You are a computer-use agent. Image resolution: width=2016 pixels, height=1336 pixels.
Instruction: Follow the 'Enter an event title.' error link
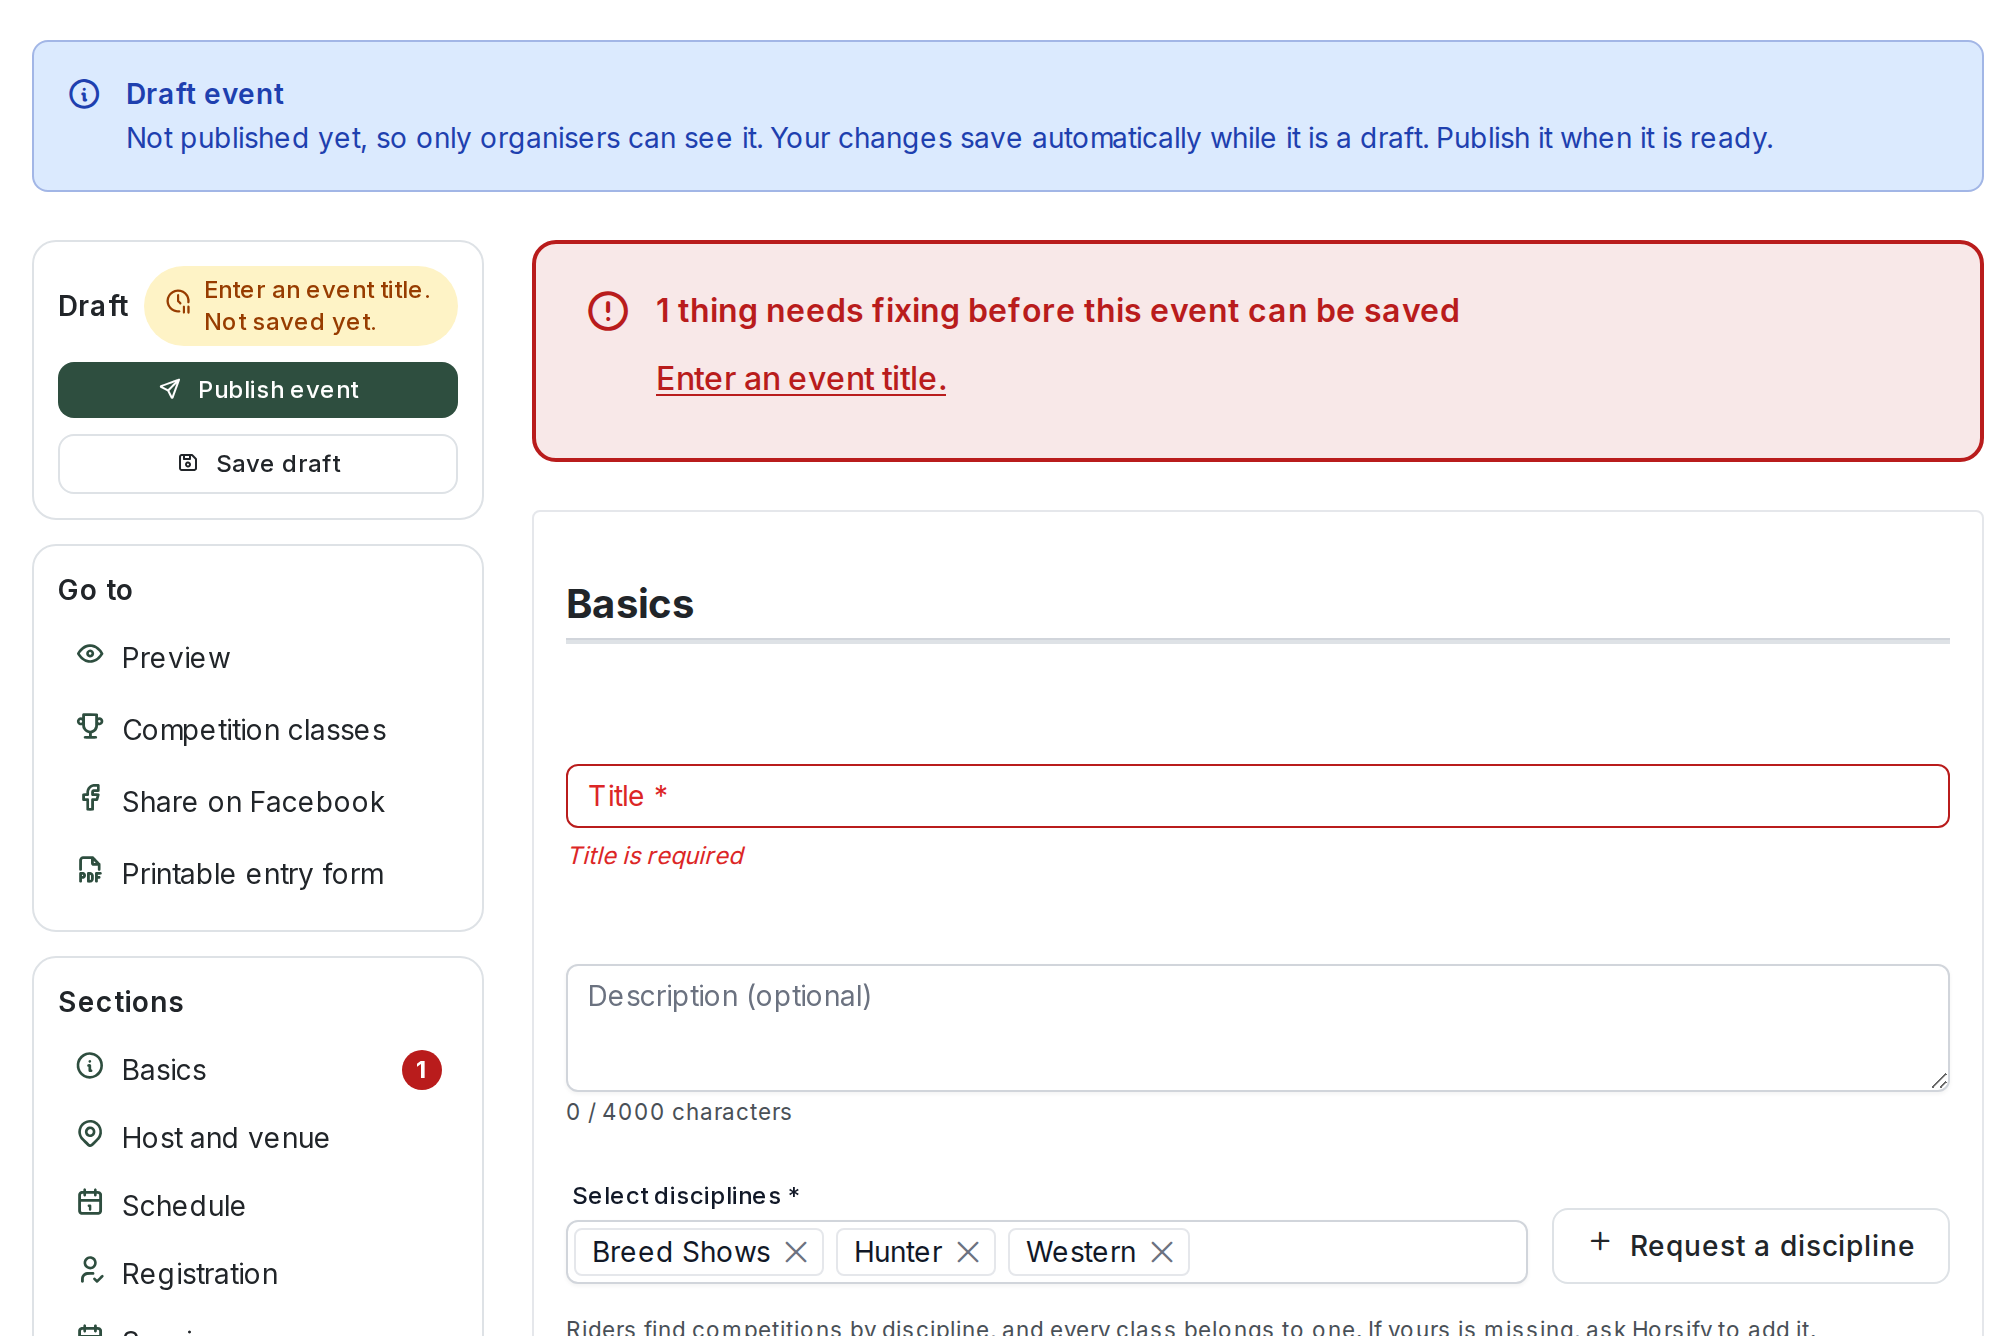point(801,379)
